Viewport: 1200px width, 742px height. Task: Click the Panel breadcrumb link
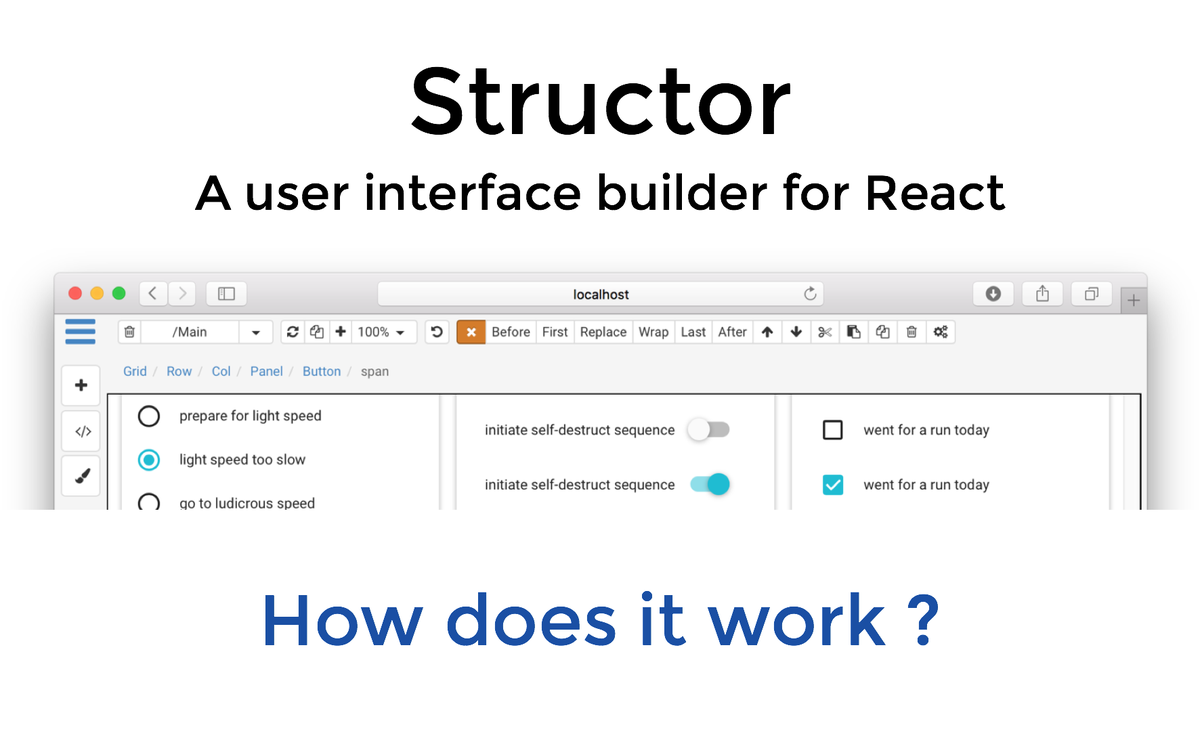coord(266,371)
